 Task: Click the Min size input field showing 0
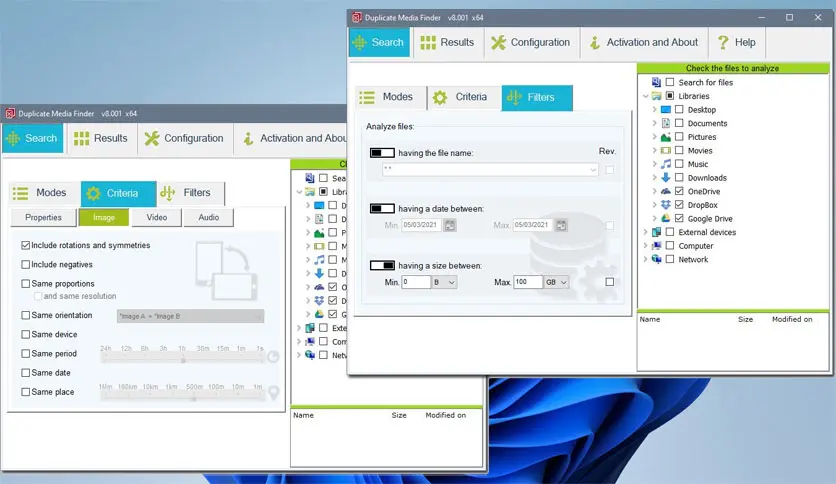tap(416, 282)
